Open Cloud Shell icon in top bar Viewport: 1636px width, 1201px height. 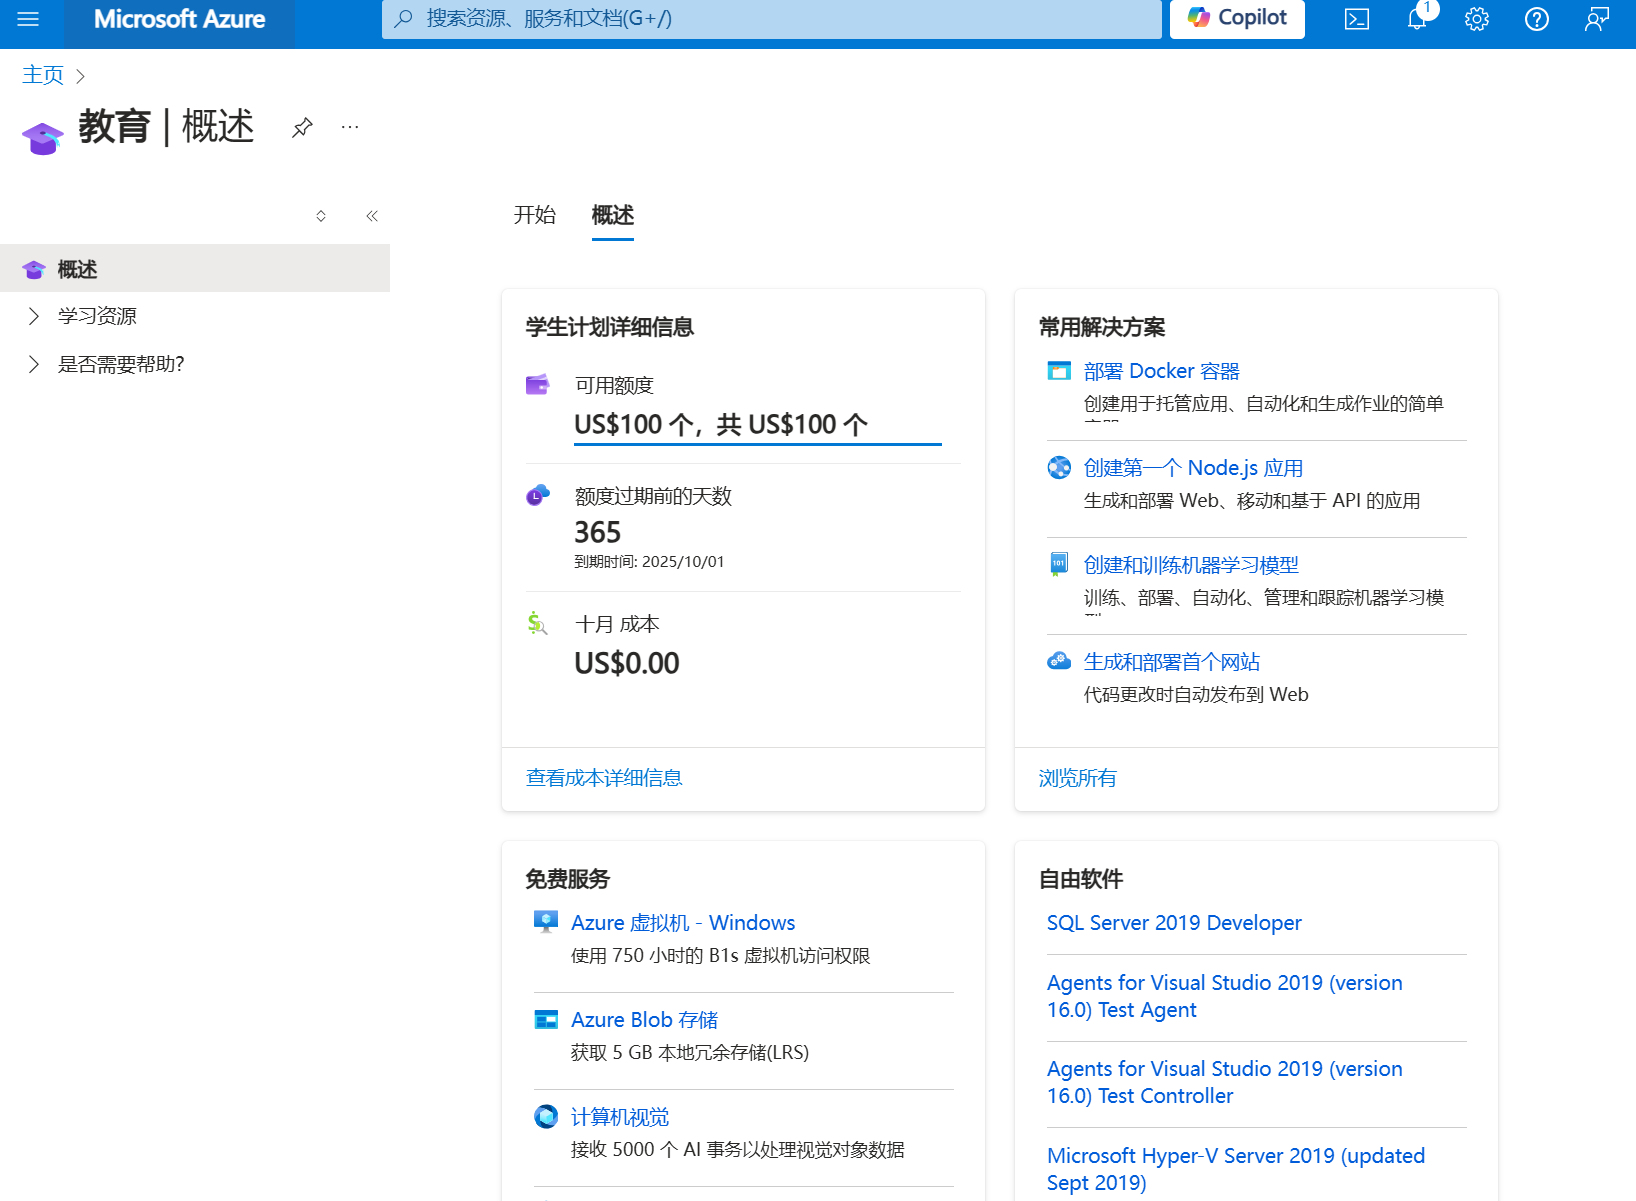tap(1357, 19)
